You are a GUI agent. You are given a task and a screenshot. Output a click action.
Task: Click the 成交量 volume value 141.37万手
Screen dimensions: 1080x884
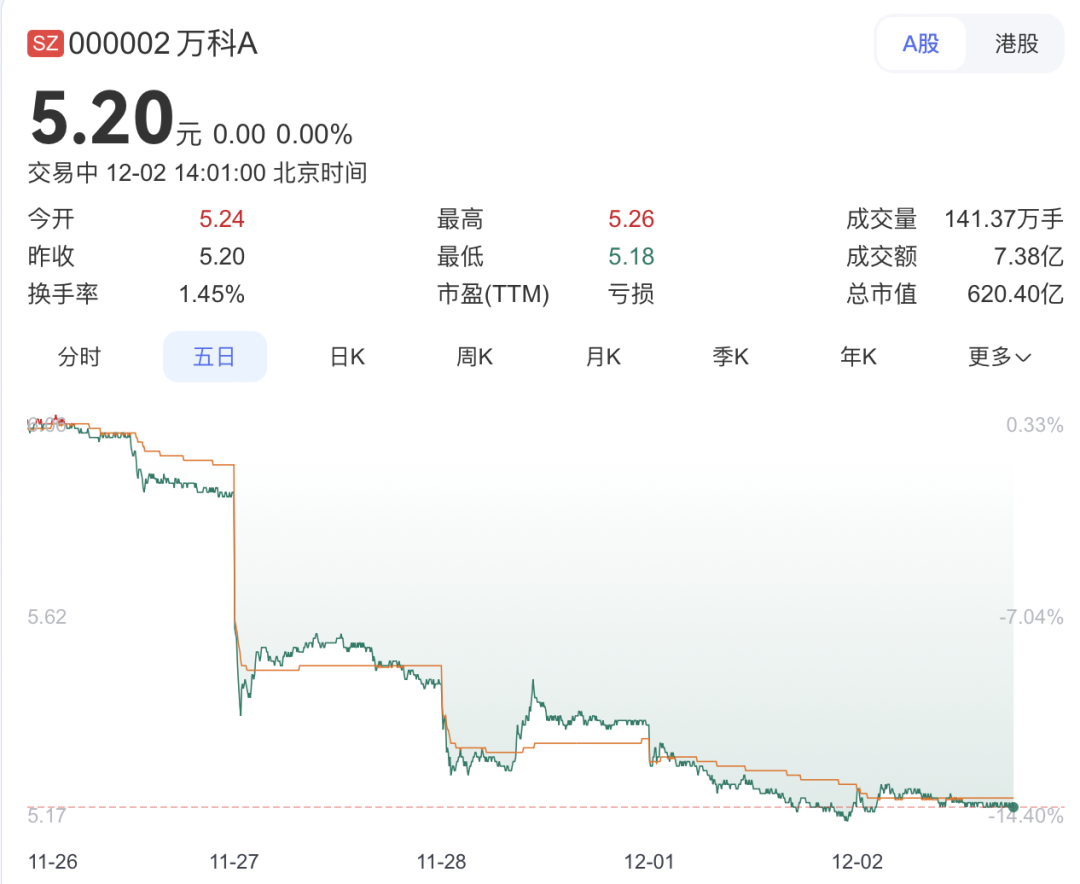coord(1004,218)
